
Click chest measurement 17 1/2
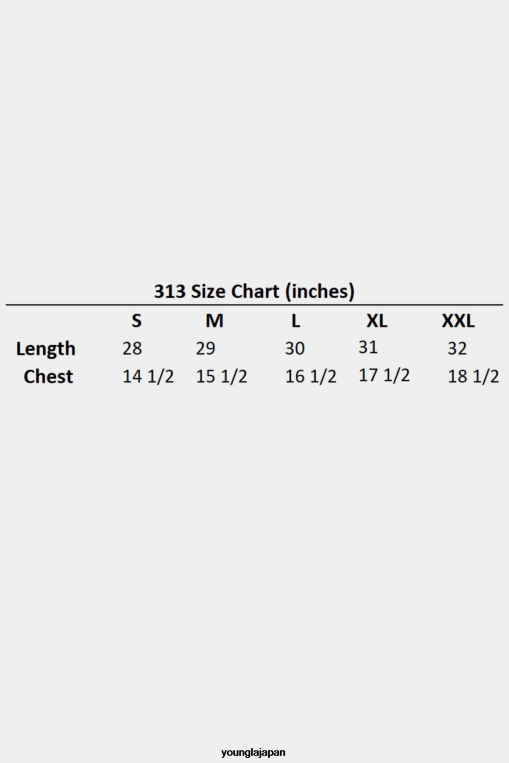point(384,375)
